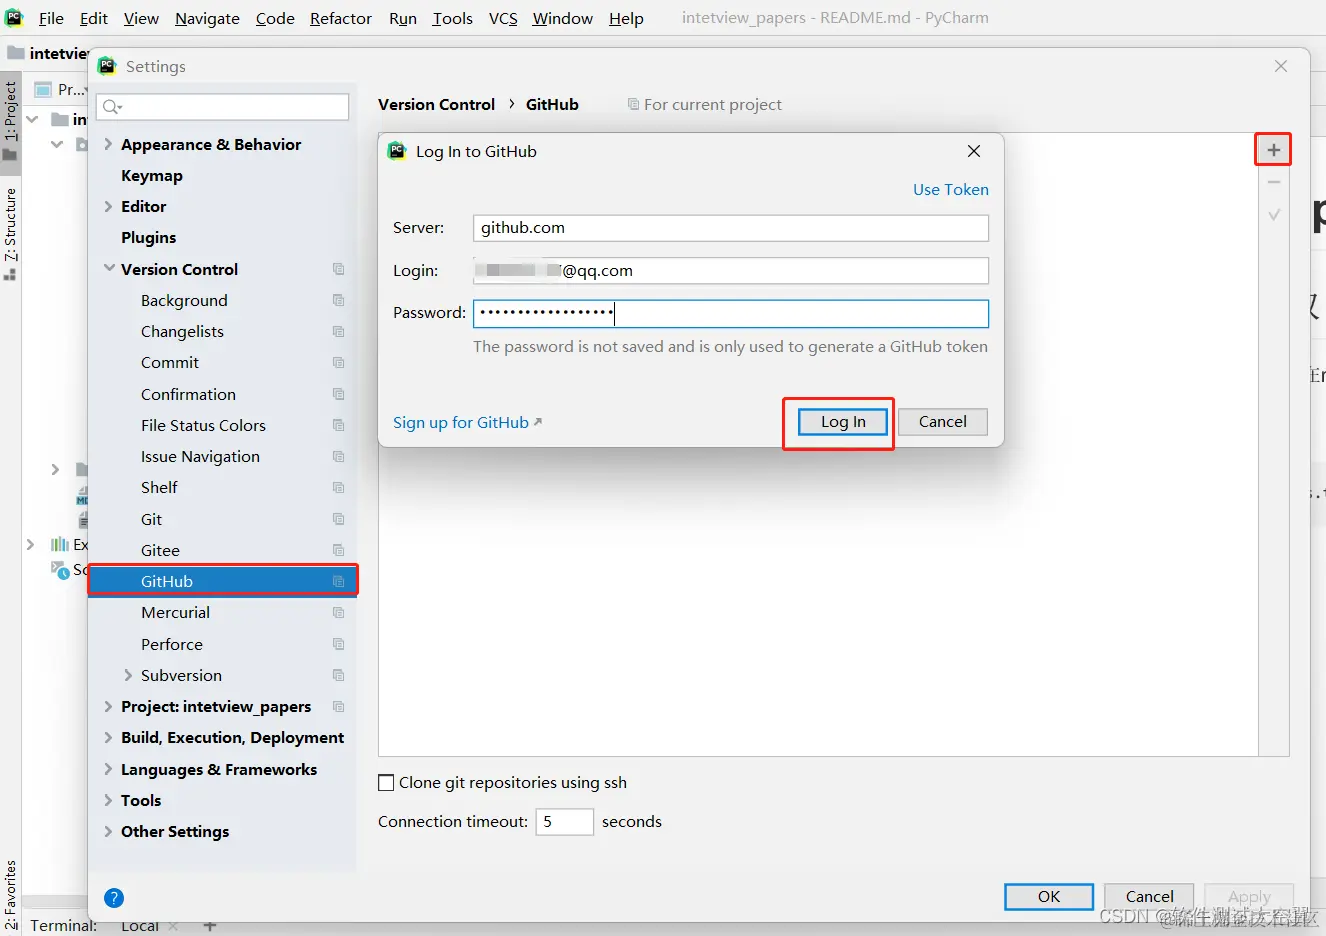Click Version Control in the breadcrumb
The width and height of the screenshot is (1326, 936).
click(x=436, y=104)
